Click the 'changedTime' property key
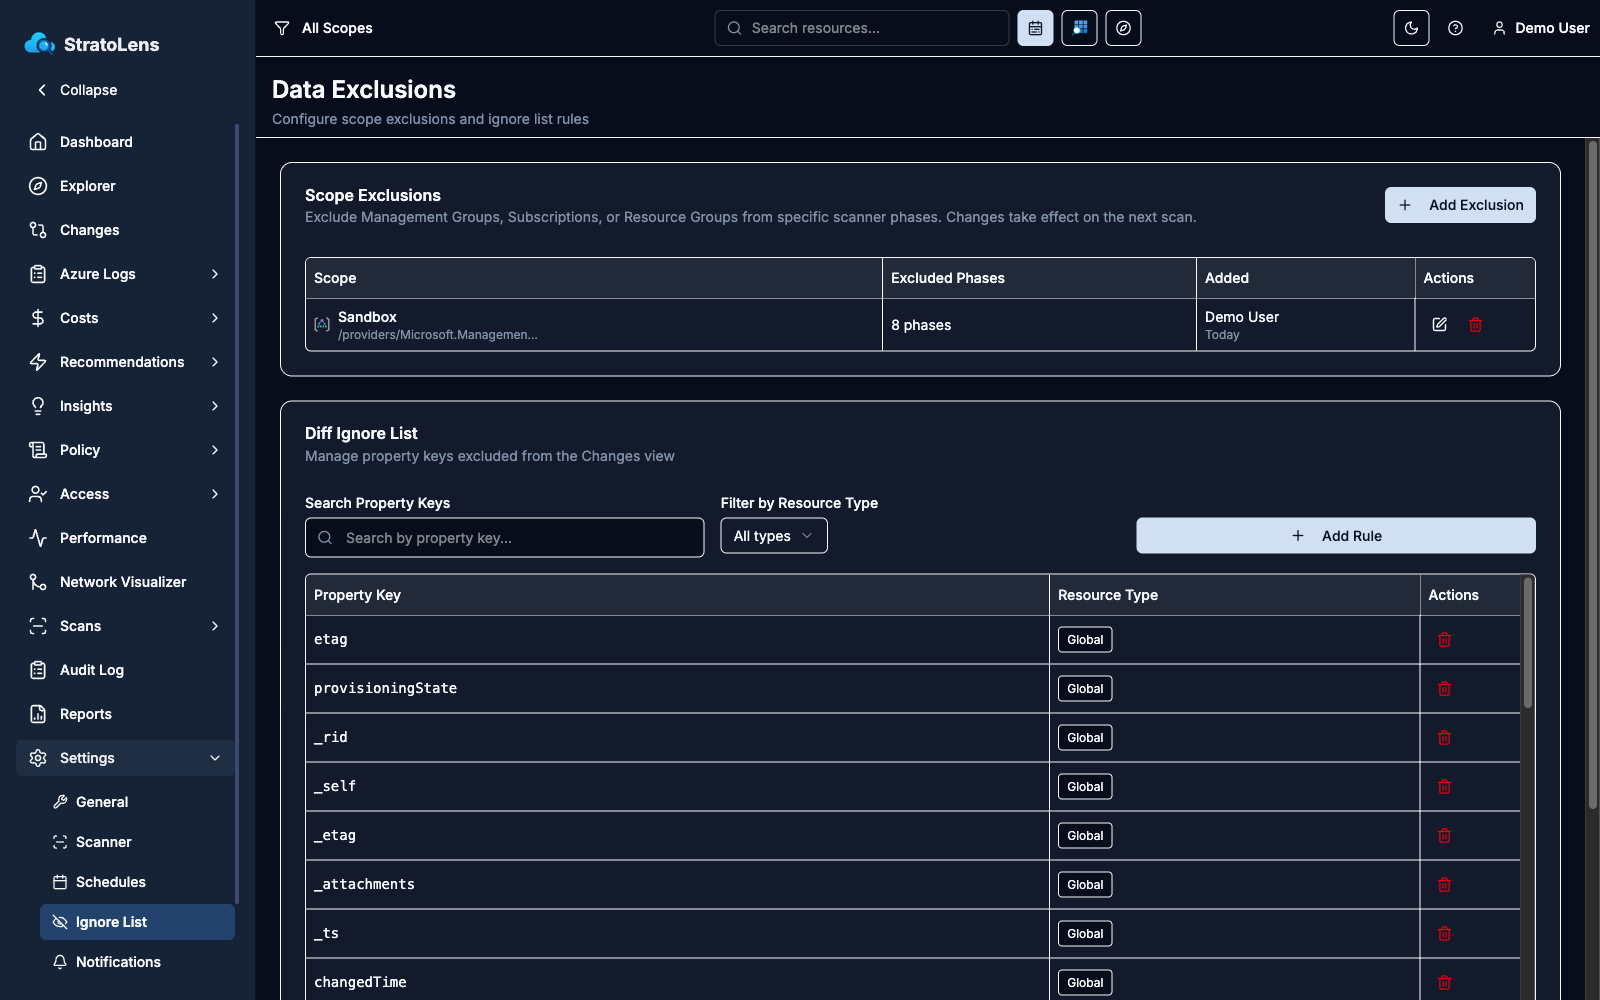 (x=360, y=983)
